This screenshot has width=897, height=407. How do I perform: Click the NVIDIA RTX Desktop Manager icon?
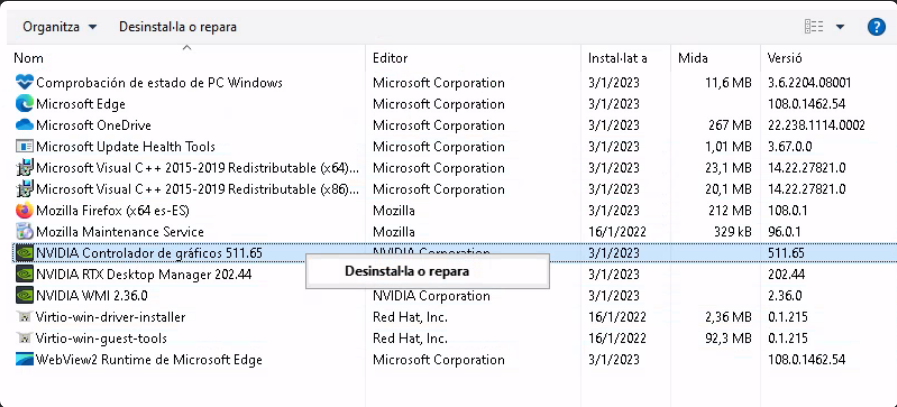(25, 274)
